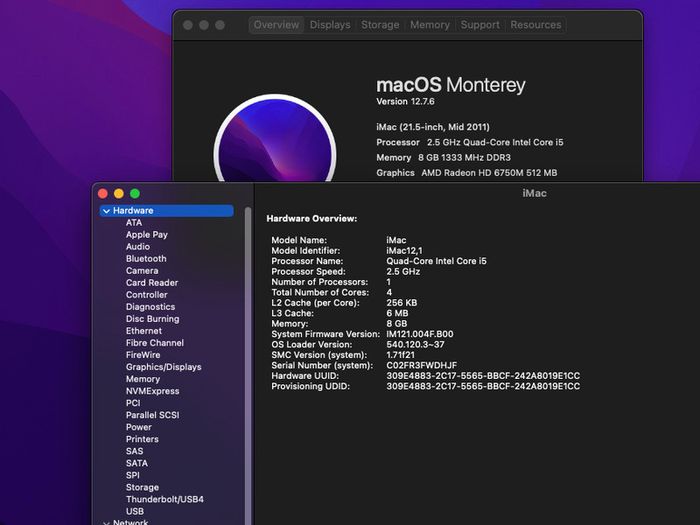Click the Processor Name value in Hardware Overview
Image resolution: width=700 pixels, height=525 pixels.
[437, 261]
